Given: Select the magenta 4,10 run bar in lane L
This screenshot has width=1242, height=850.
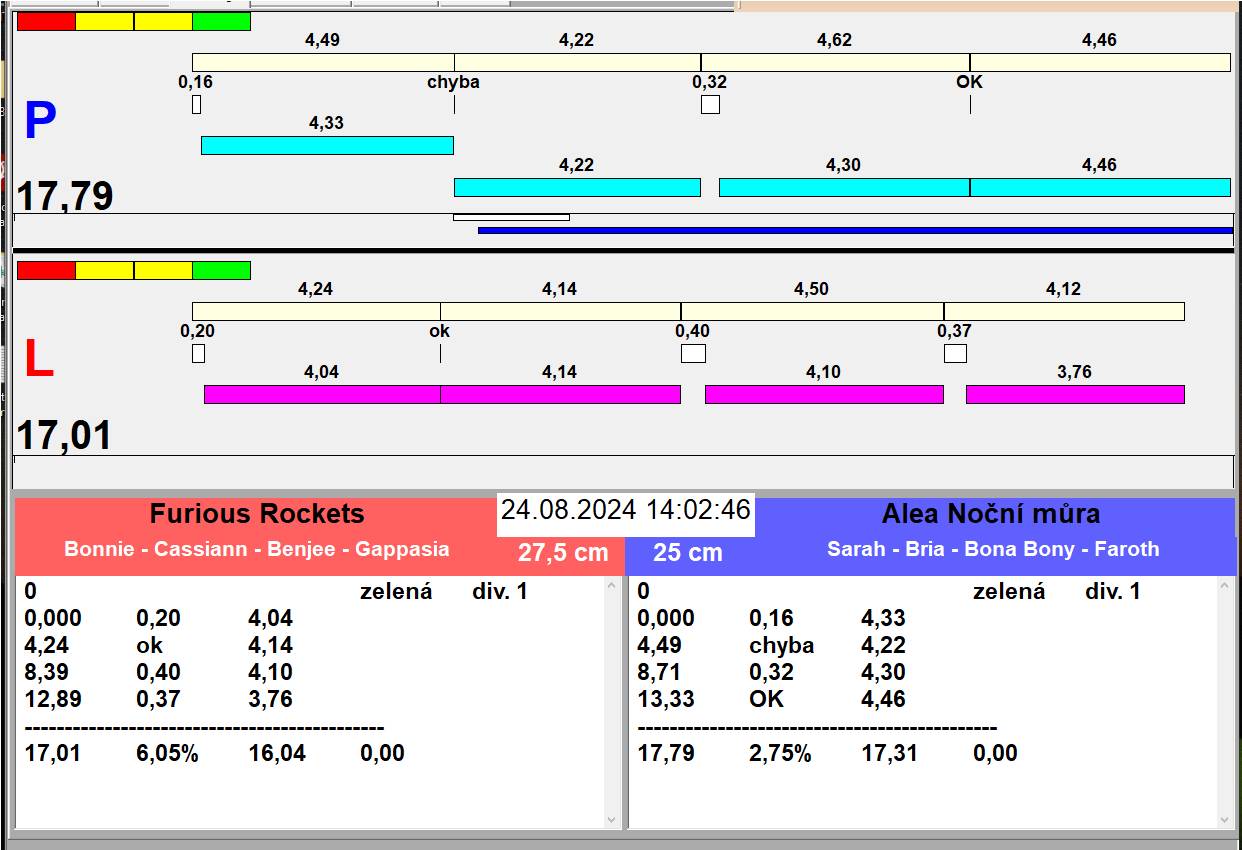Looking at the screenshot, I should [x=824, y=394].
